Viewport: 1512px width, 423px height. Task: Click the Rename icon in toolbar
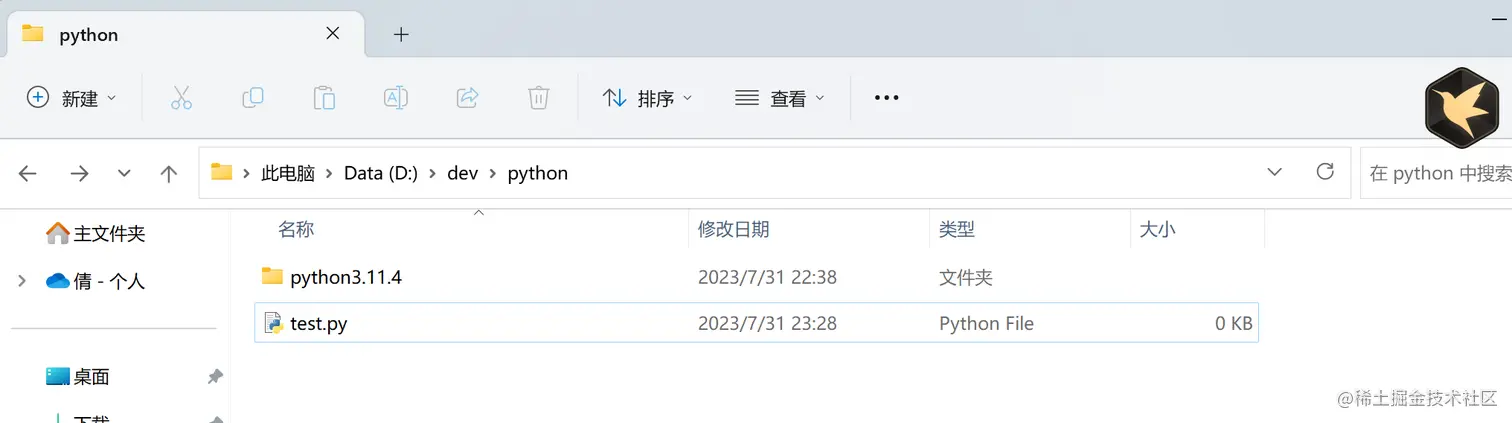(x=396, y=98)
